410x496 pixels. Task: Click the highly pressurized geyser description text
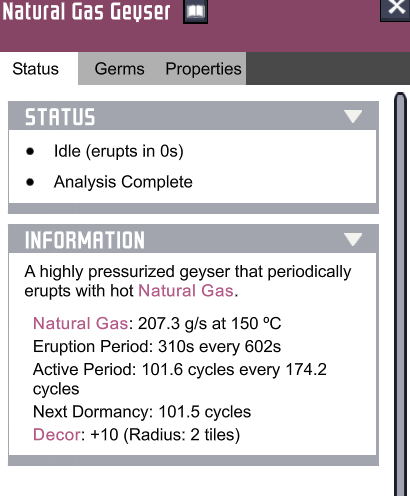188,281
